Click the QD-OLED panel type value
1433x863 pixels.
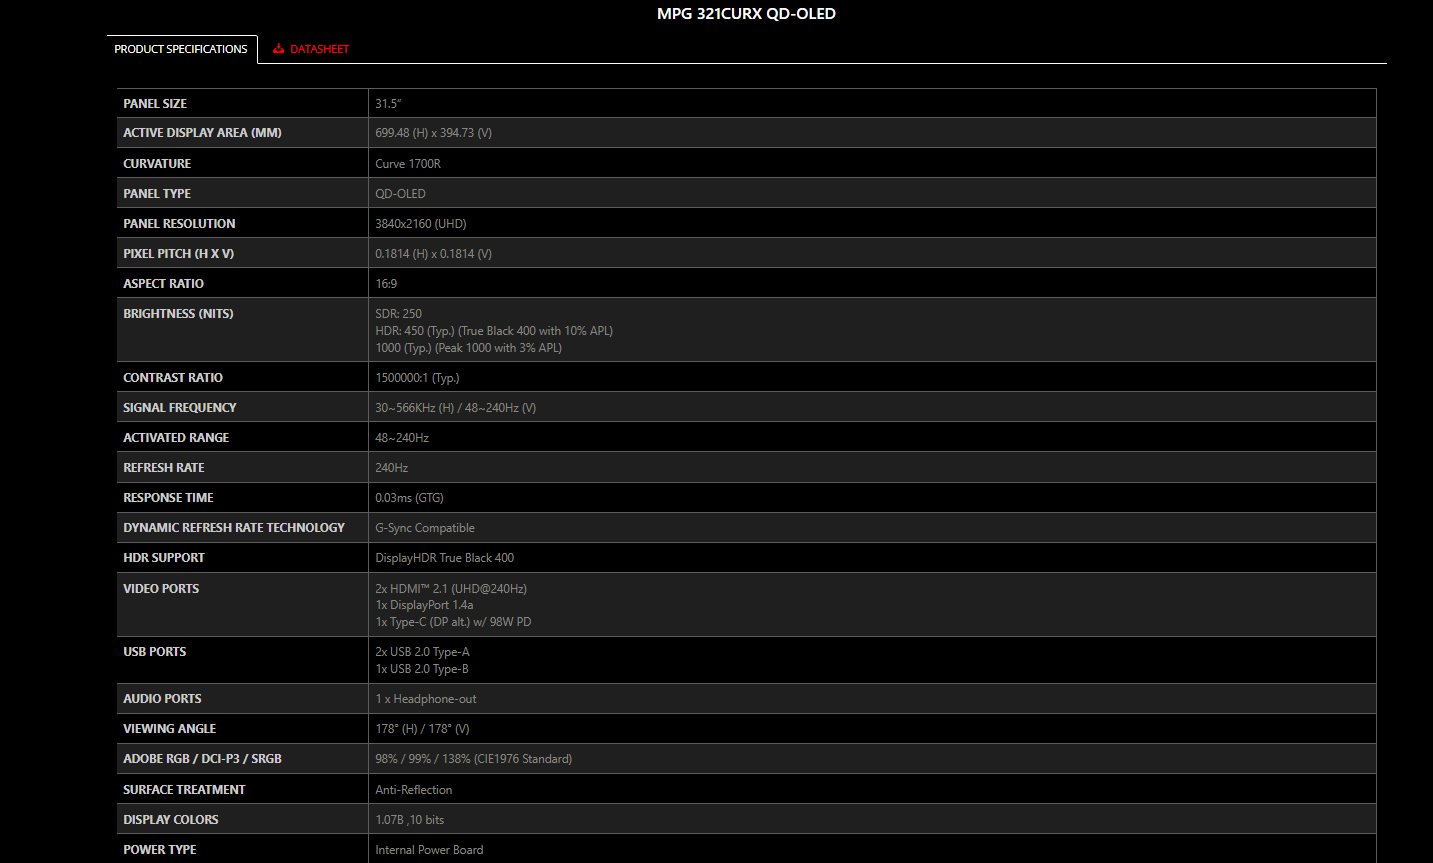click(x=400, y=194)
